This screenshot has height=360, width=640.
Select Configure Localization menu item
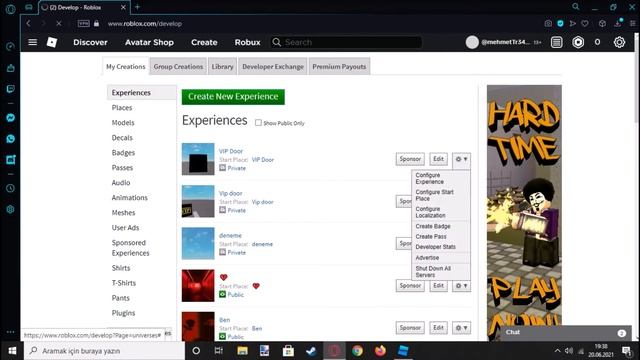tap(440, 212)
